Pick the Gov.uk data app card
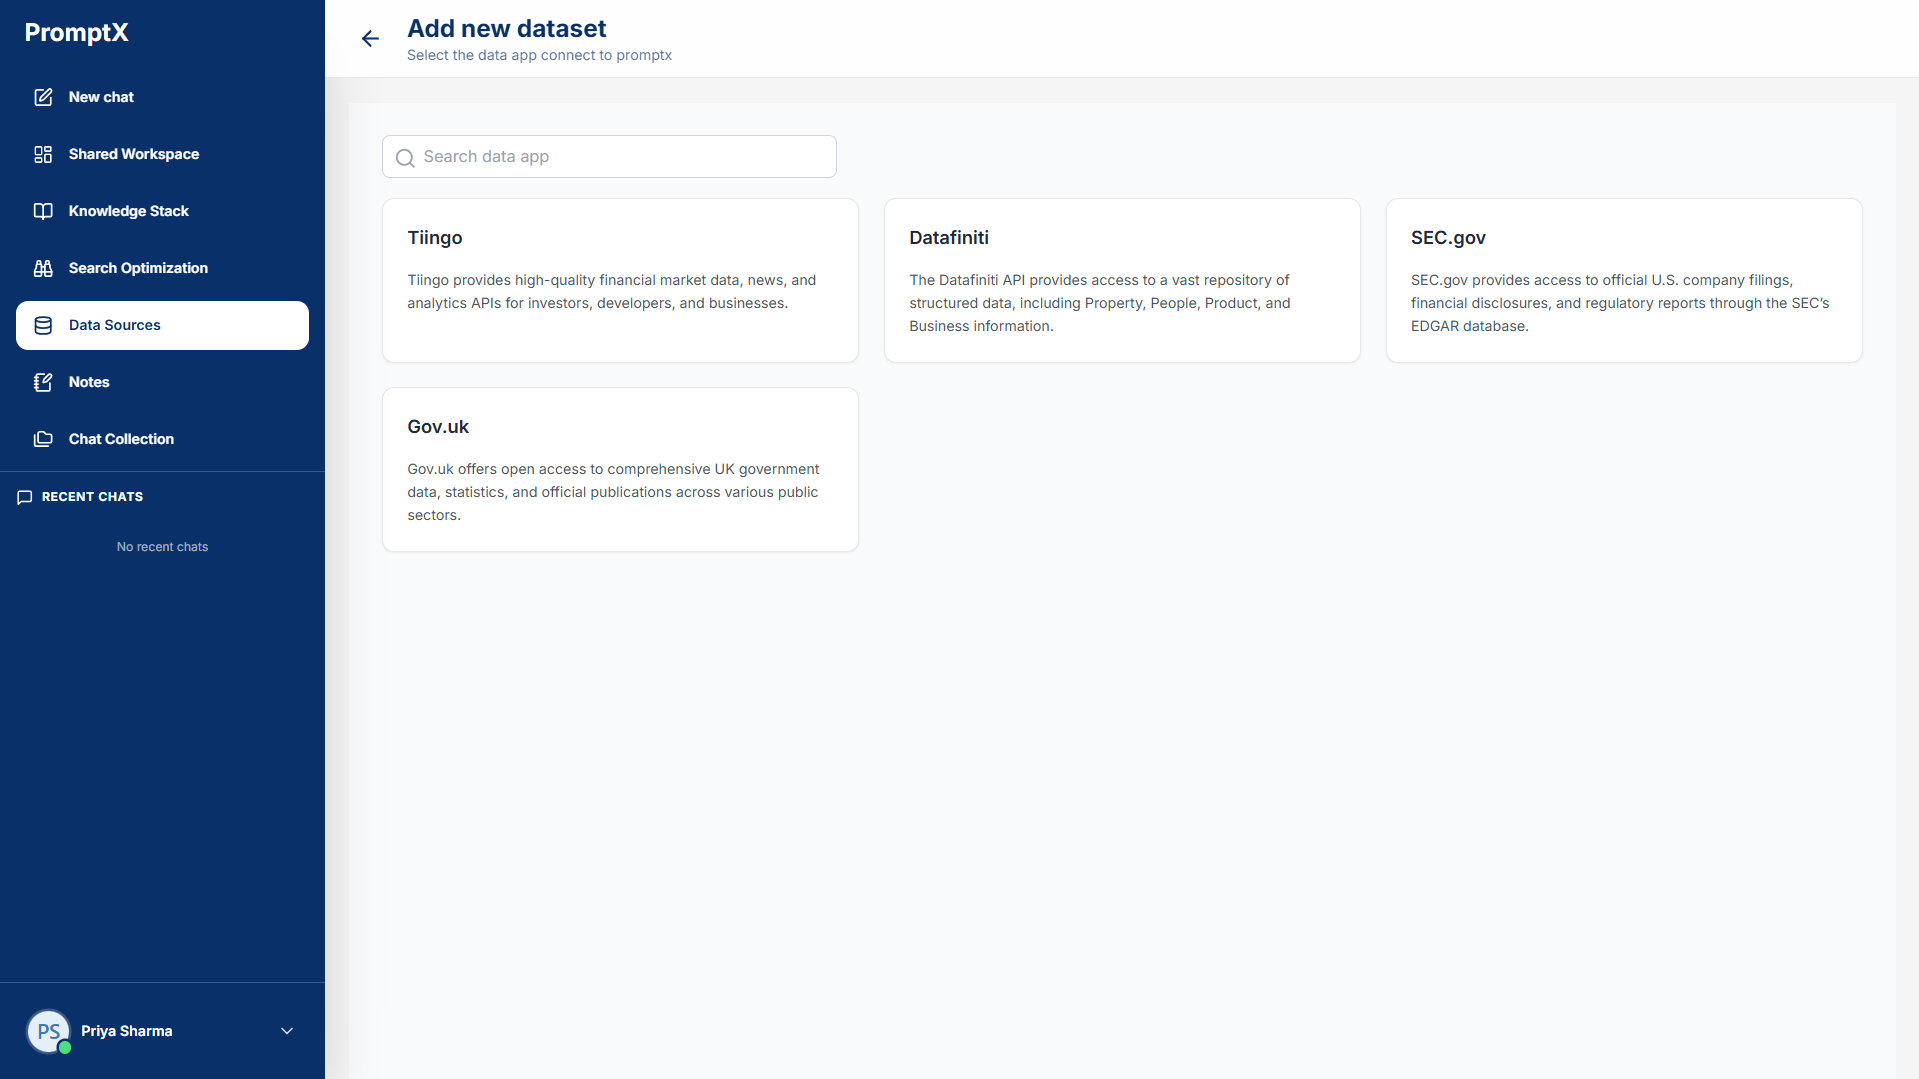This screenshot has height=1079, width=1919. (620, 469)
